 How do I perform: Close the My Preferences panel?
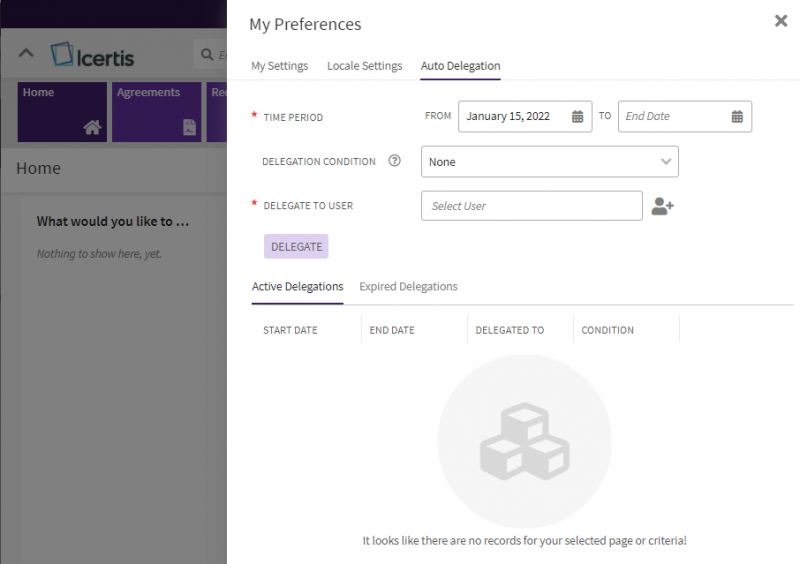[781, 21]
